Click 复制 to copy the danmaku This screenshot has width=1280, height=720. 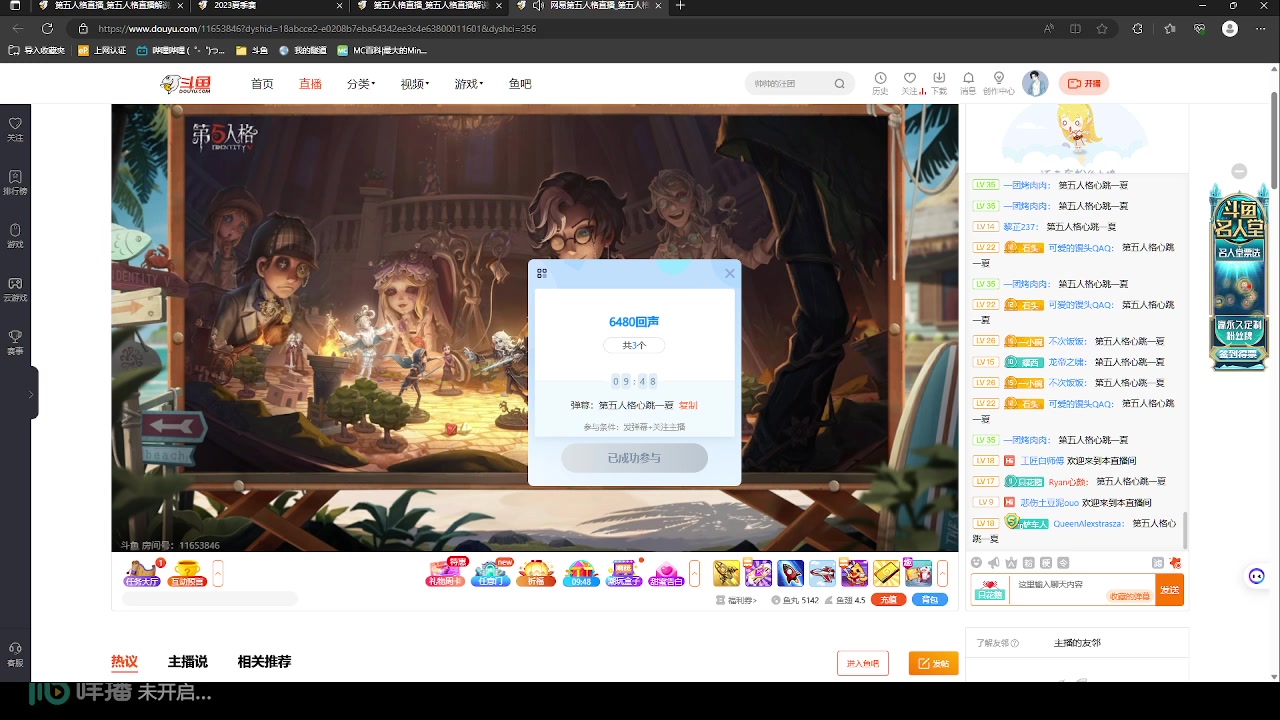coord(688,405)
